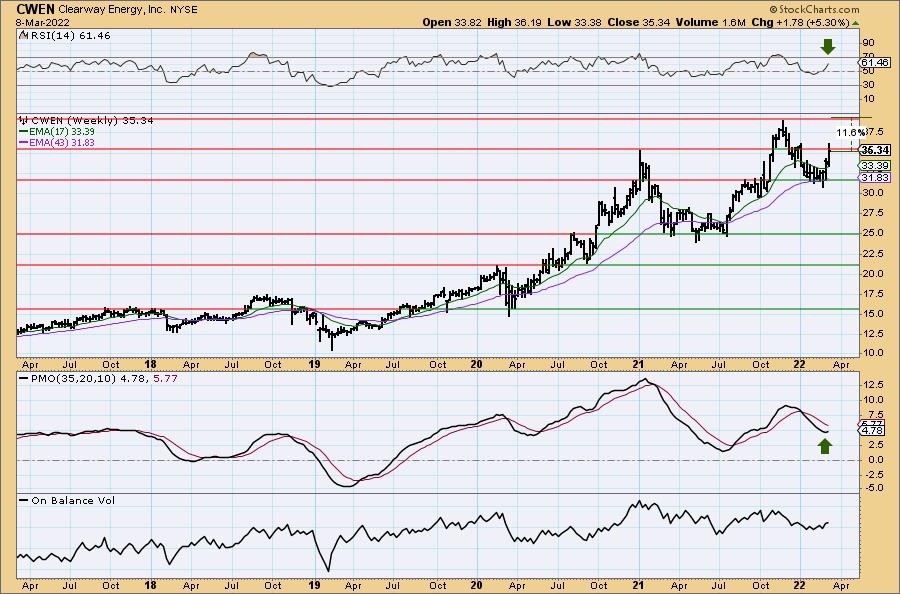Open the StockCharts.com copyright link

(x=814, y=9)
